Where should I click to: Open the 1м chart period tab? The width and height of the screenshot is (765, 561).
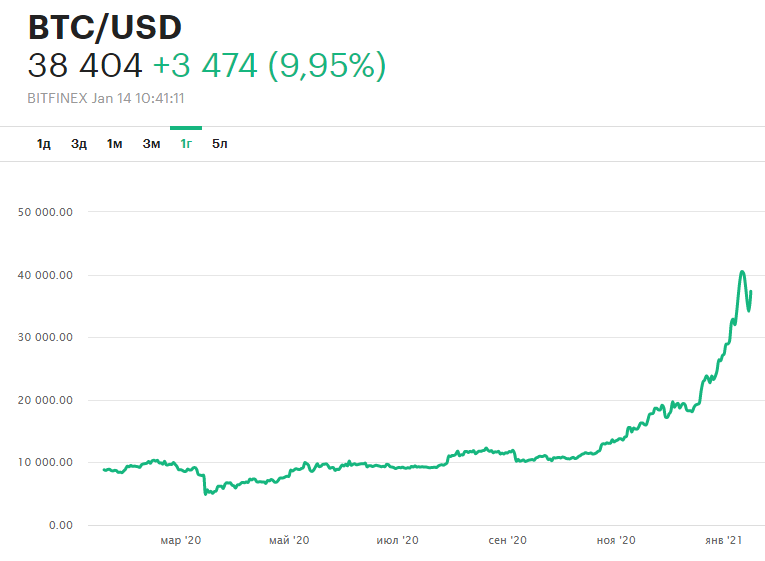click(114, 144)
